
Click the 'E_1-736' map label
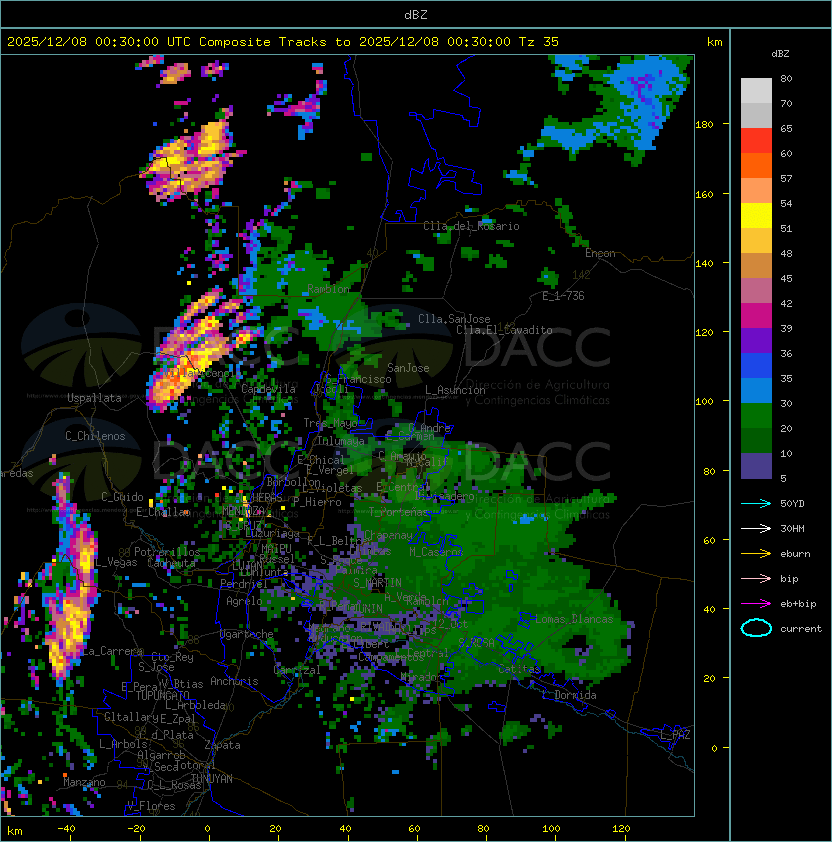click(x=563, y=296)
